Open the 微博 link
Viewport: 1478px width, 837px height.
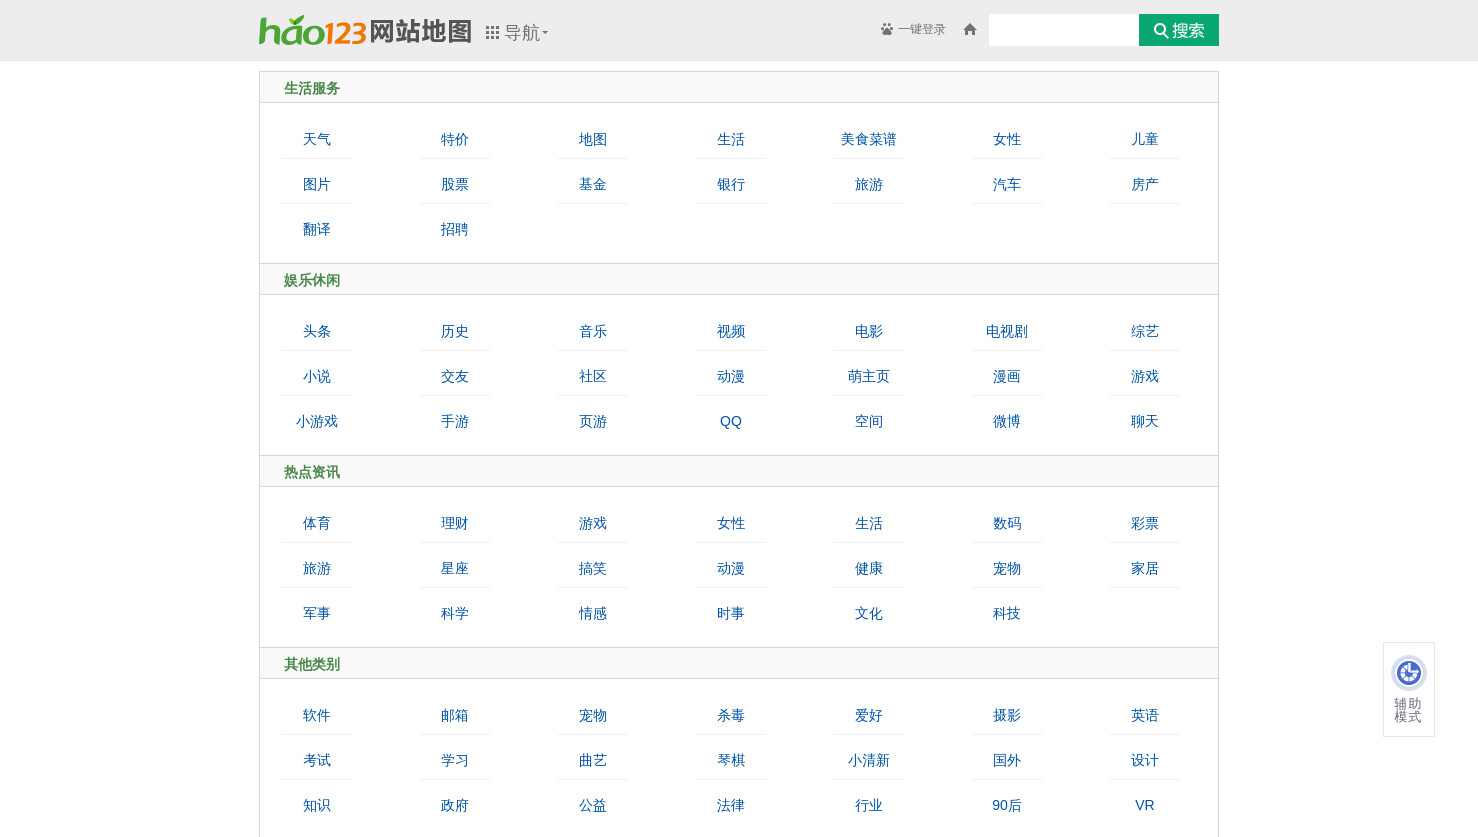(x=1007, y=421)
